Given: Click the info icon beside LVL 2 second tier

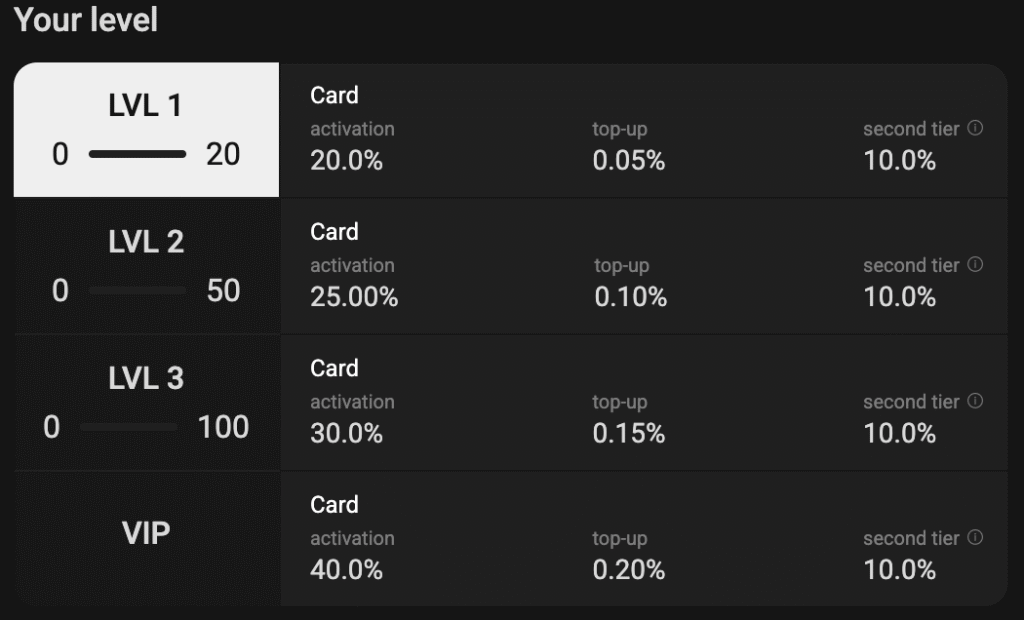Looking at the screenshot, I should point(975,265).
